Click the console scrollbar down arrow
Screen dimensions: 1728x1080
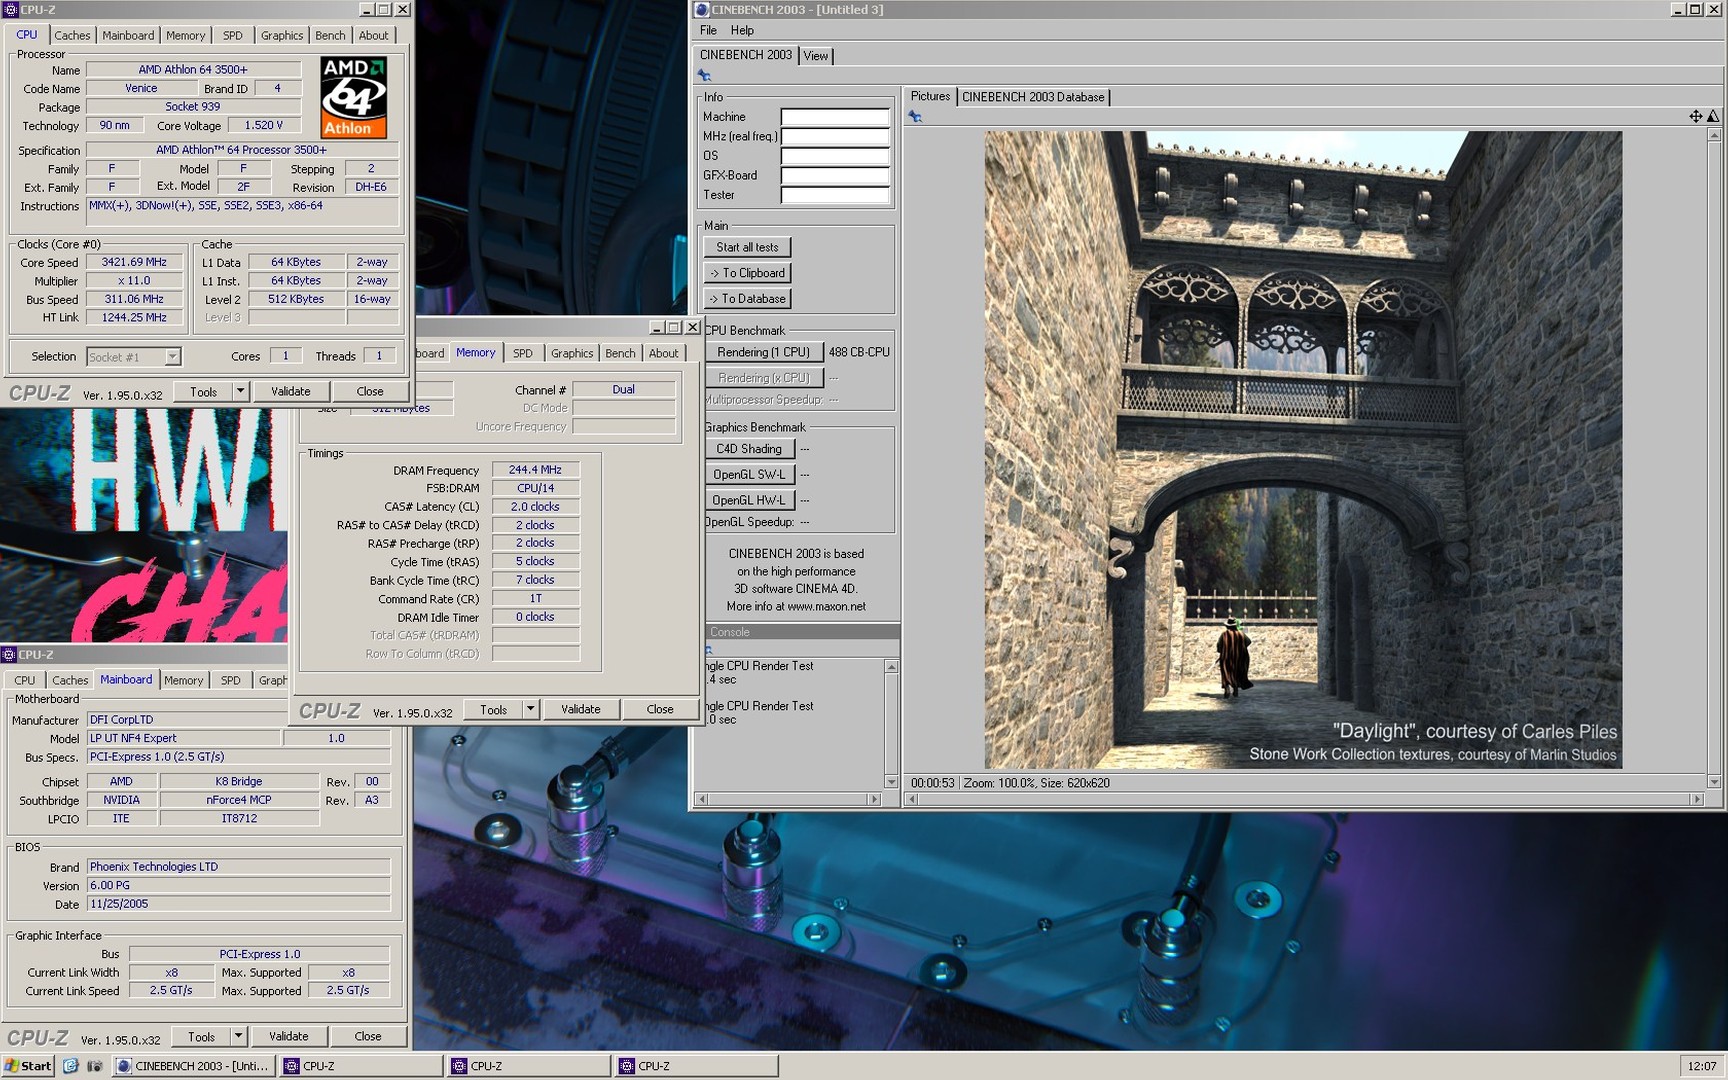point(891,782)
